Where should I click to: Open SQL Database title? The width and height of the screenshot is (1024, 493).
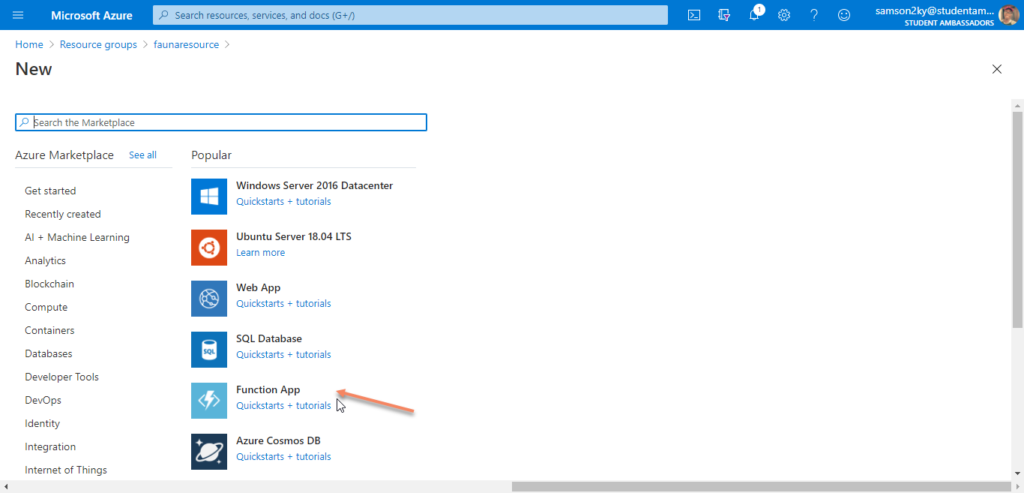[269, 339]
